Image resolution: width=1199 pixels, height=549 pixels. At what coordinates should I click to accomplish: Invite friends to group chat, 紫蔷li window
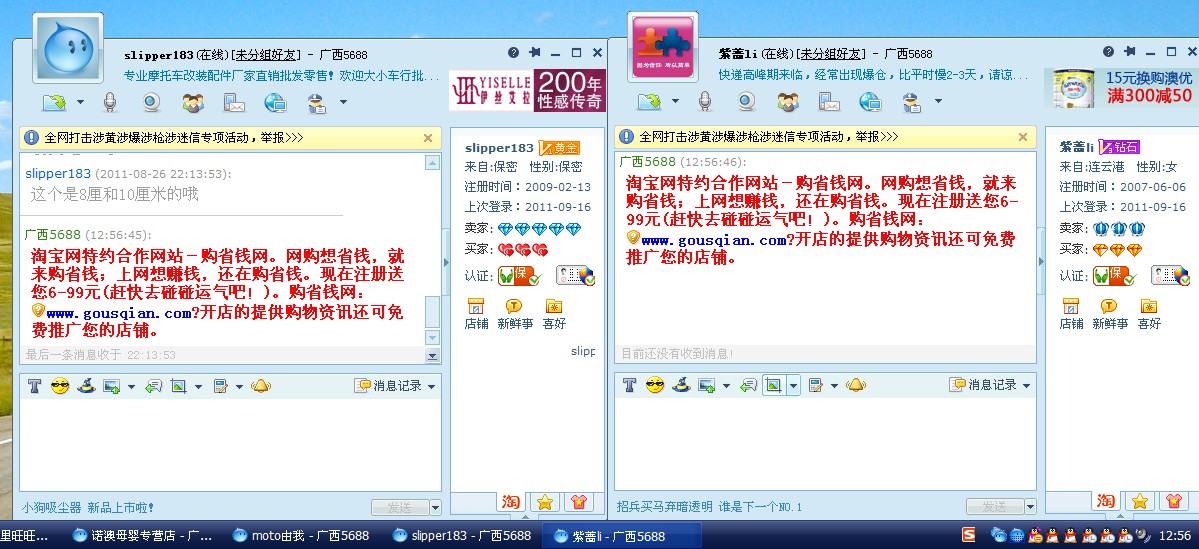[788, 102]
